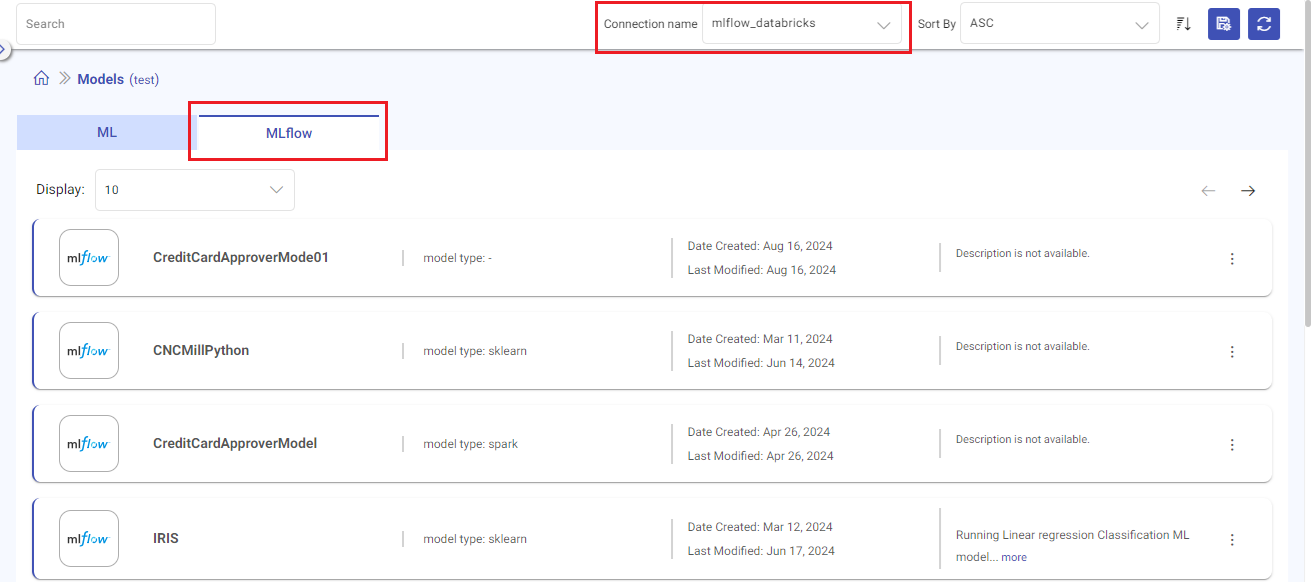
Task: Switch to the ML tab
Action: click(106, 131)
